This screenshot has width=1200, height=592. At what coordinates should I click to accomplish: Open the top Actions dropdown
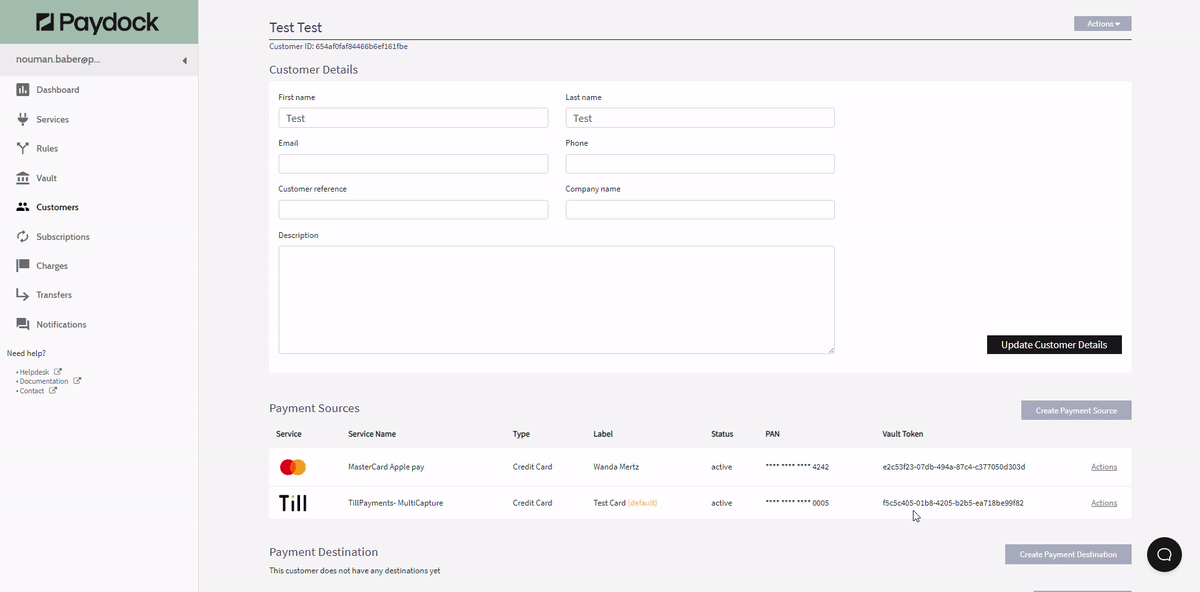pyautogui.click(x=1102, y=23)
